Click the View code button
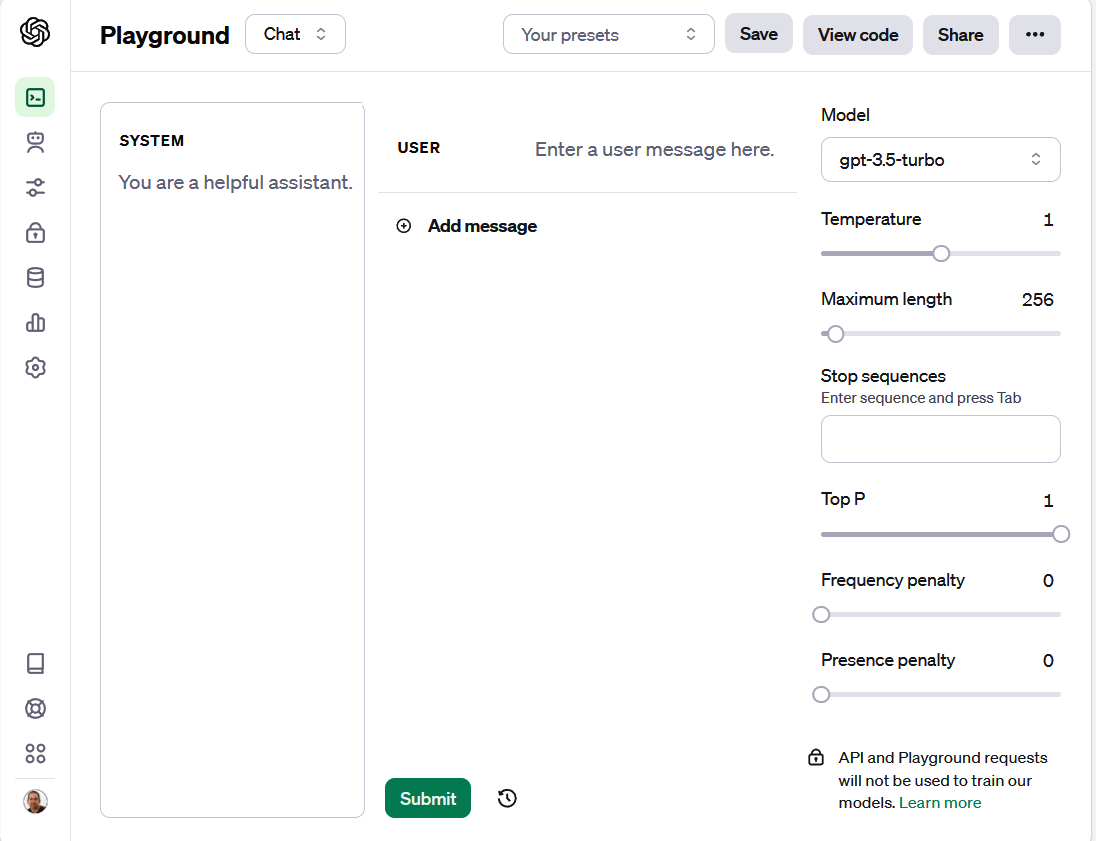The image size is (1096, 841). (x=858, y=35)
